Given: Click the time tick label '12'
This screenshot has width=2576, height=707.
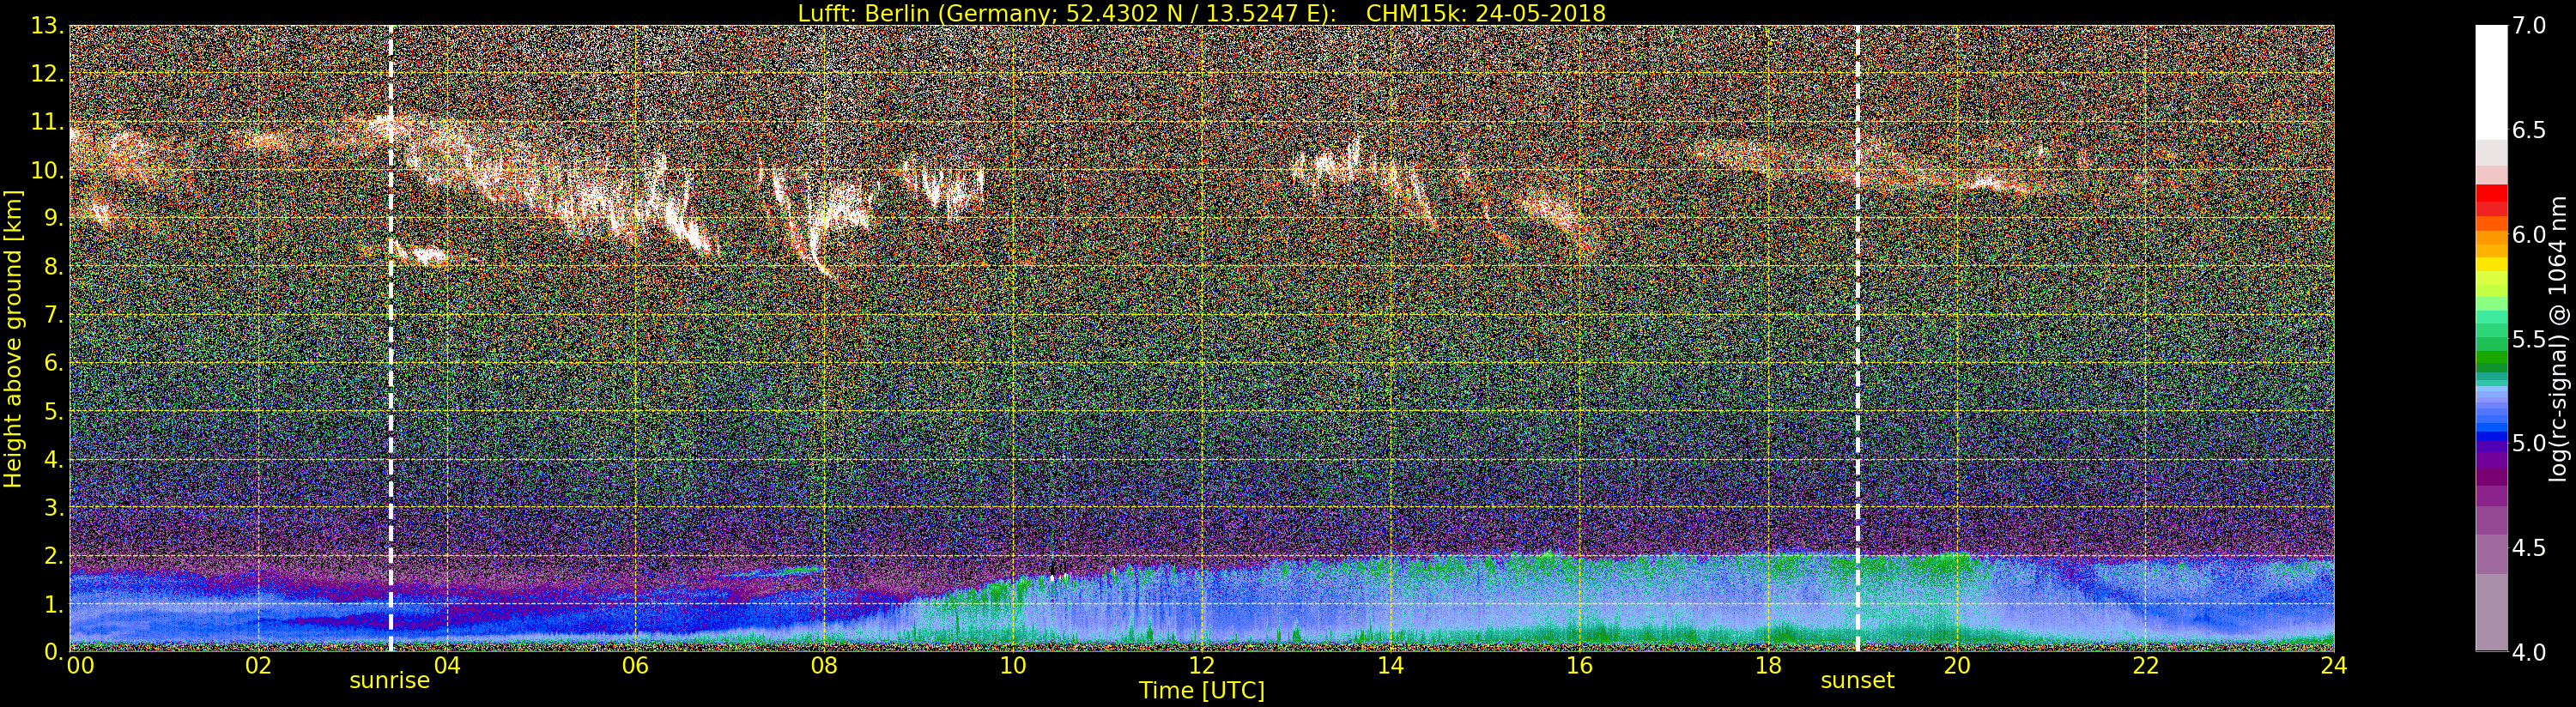Looking at the screenshot, I should (x=1202, y=666).
